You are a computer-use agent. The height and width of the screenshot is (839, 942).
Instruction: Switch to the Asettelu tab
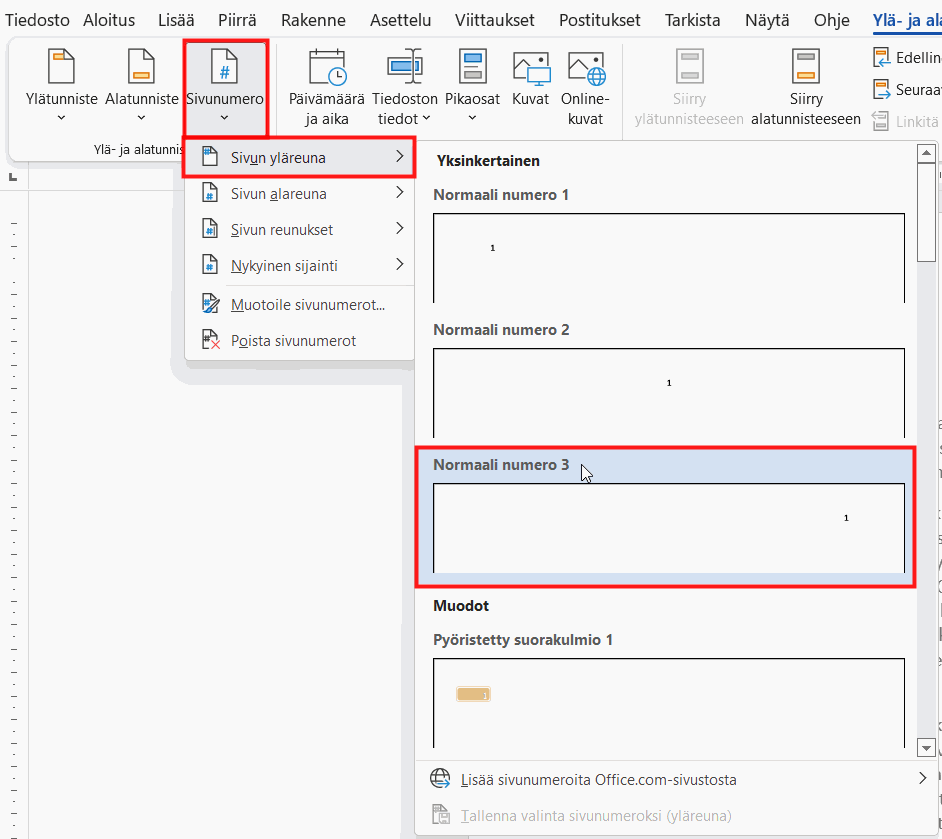[400, 20]
